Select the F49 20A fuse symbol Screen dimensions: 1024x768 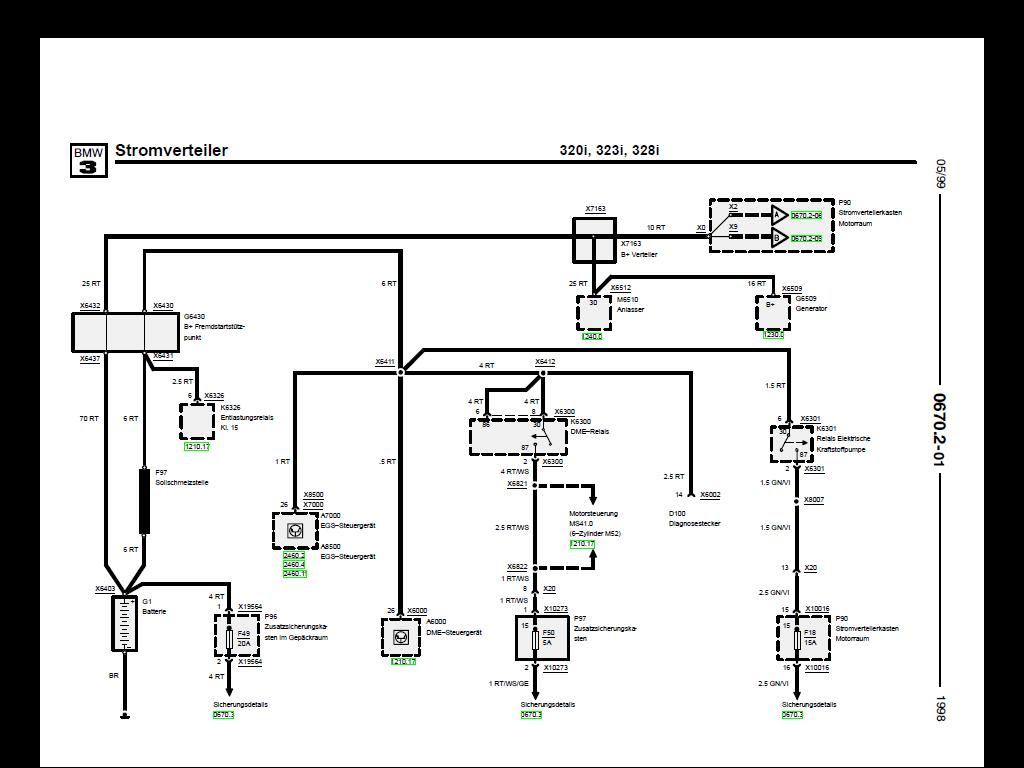pyautogui.click(x=229, y=638)
